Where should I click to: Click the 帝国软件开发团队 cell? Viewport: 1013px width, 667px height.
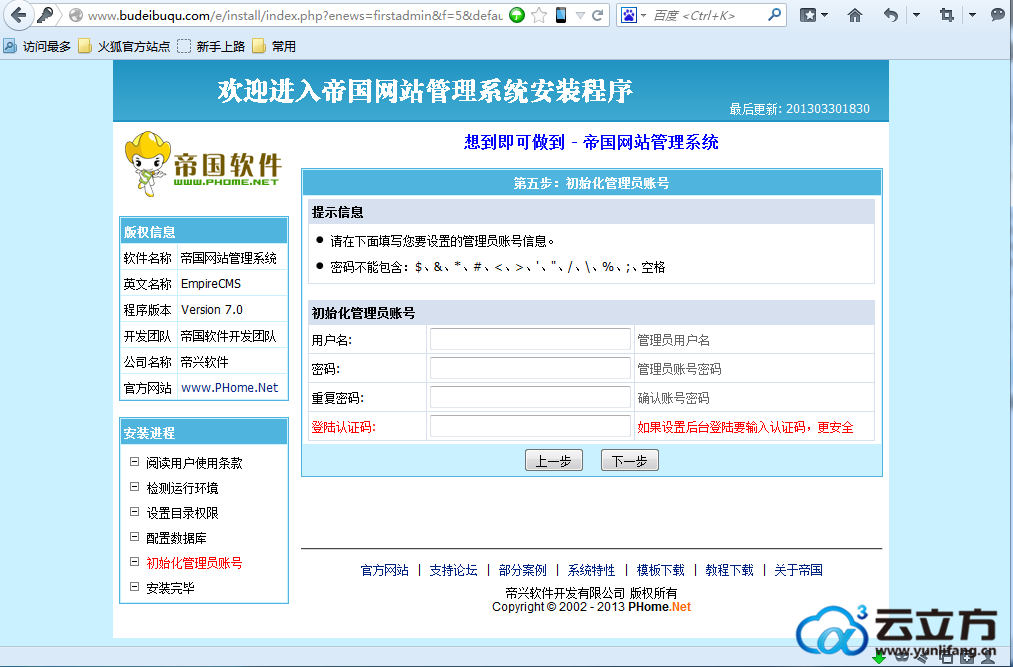[233, 336]
